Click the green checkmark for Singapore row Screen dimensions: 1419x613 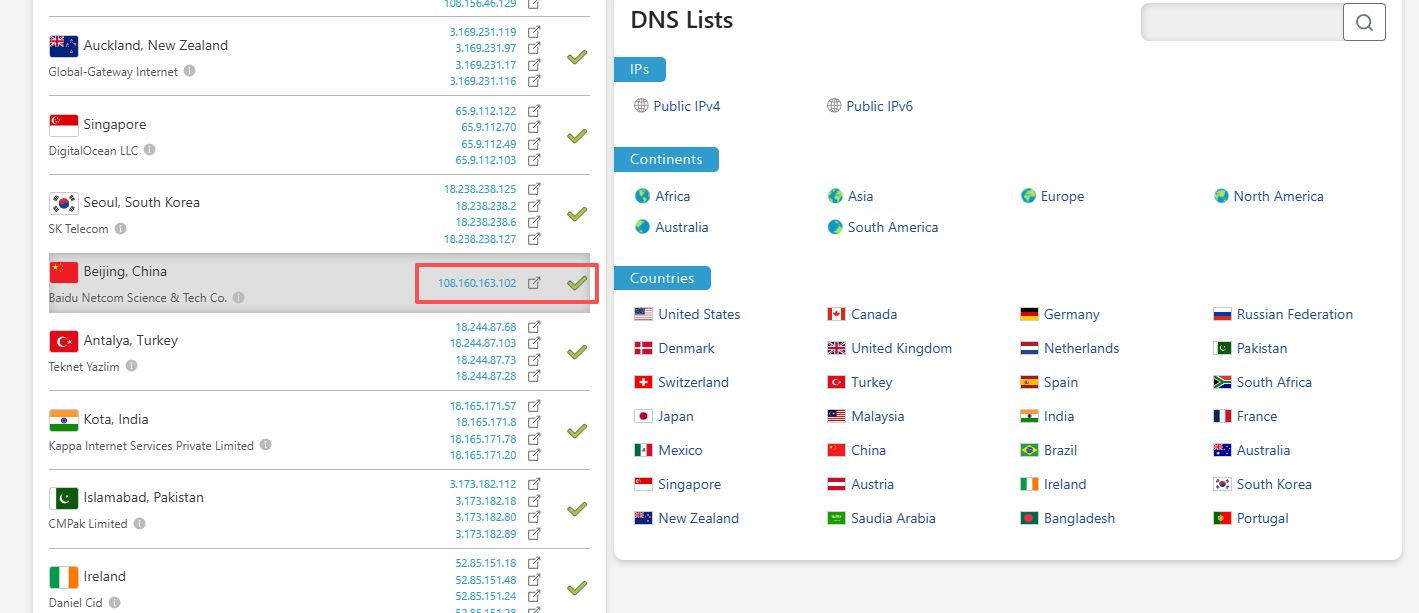pos(576,136)
